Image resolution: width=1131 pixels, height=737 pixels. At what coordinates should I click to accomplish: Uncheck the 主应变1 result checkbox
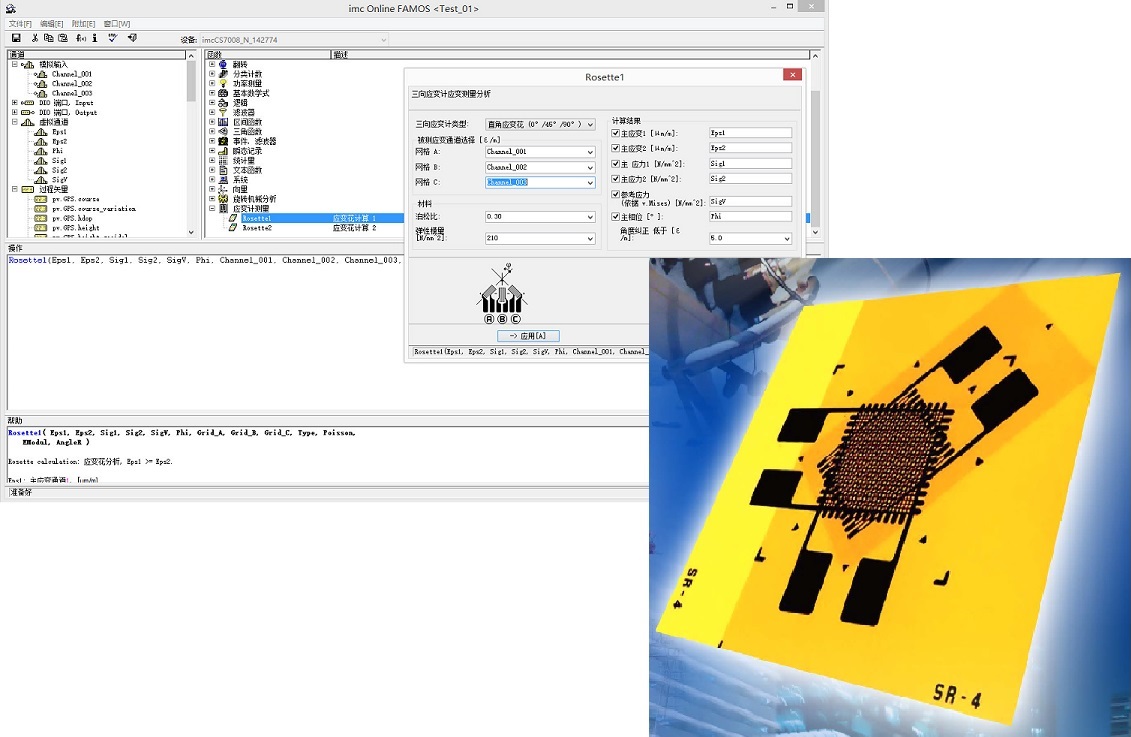(615, 133)
